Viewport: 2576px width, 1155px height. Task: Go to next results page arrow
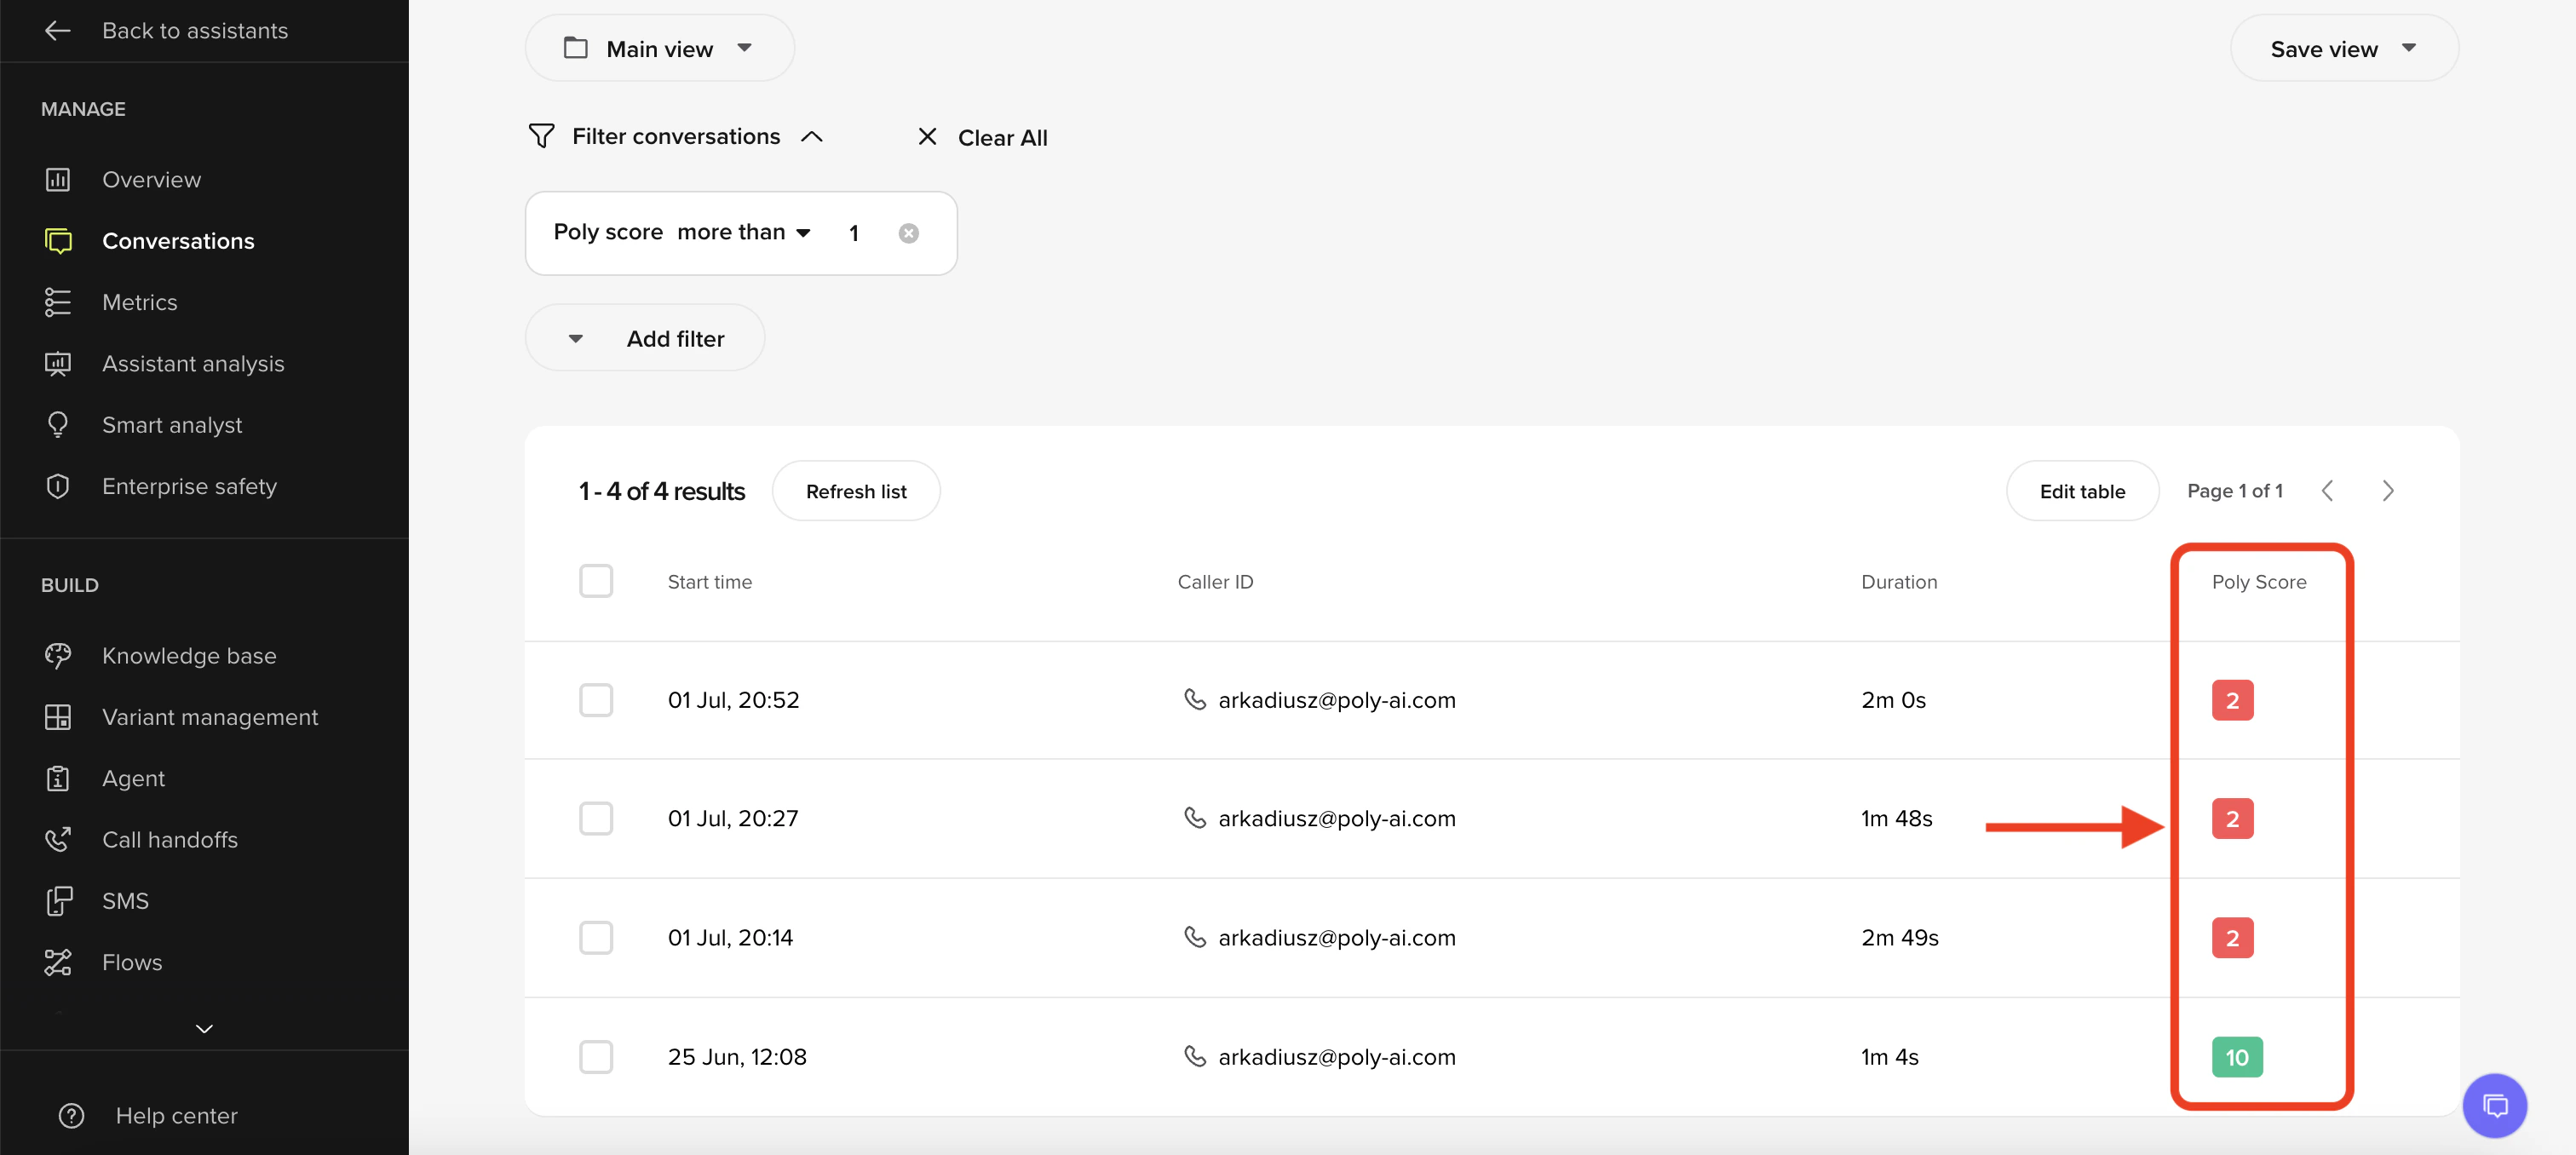coord(2387,491)
